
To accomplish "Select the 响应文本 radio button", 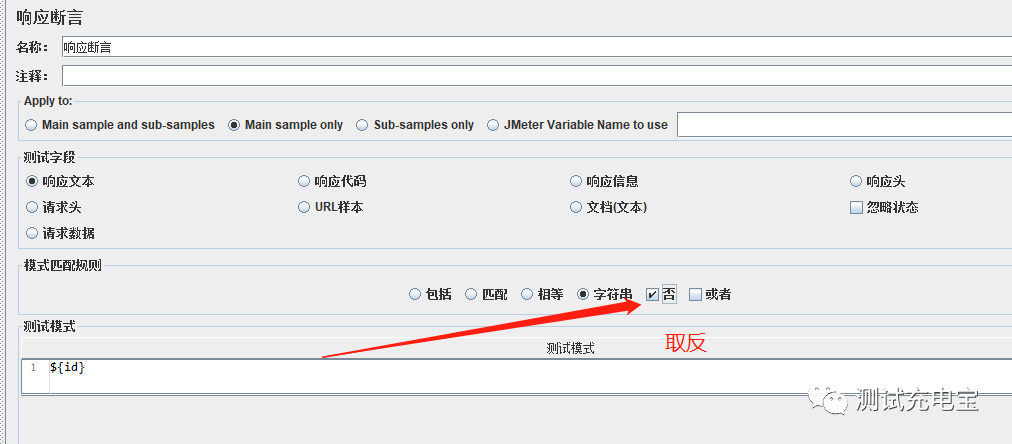I will [x=31, y=181].
